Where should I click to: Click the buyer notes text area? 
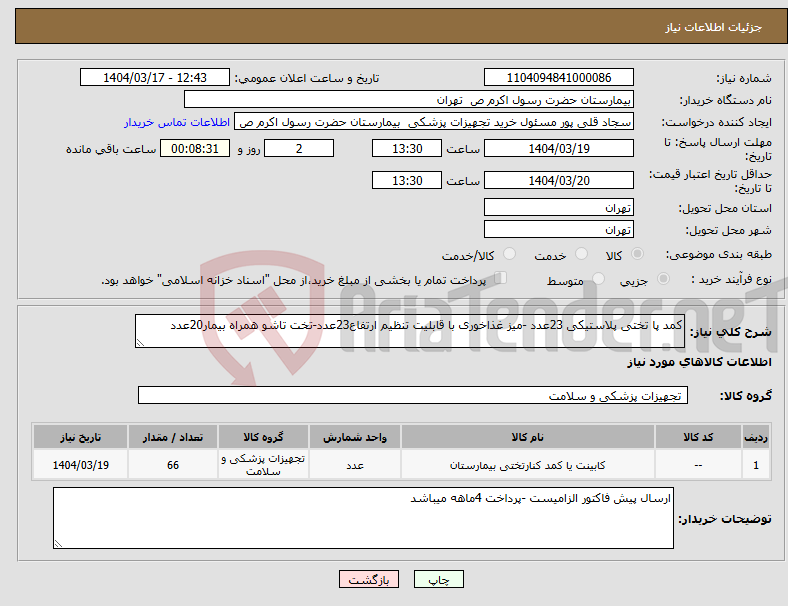[x=363, y=518]
